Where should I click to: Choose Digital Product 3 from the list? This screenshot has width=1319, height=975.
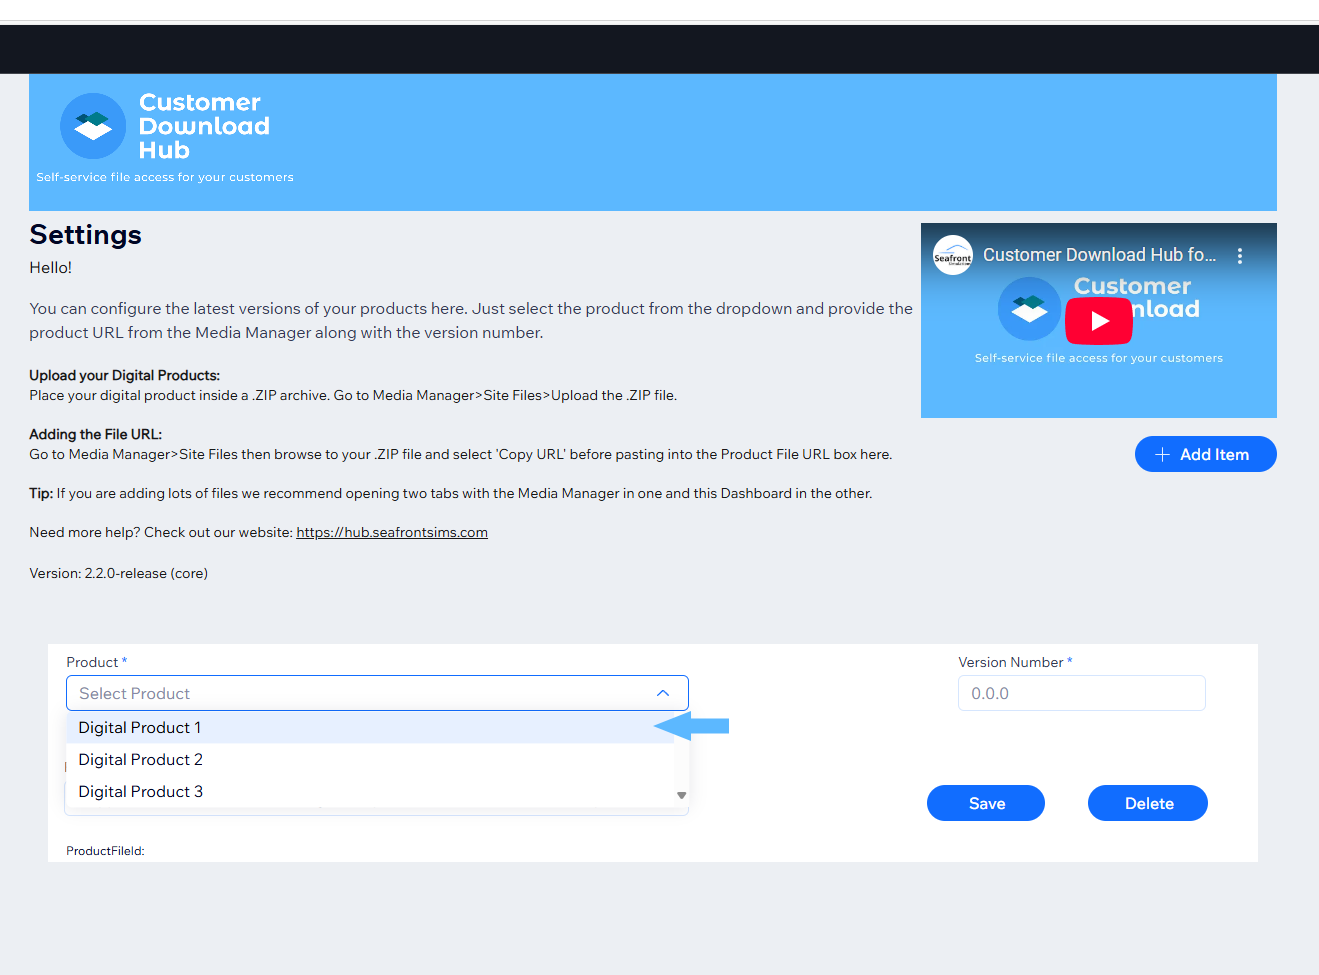[369, 791]
